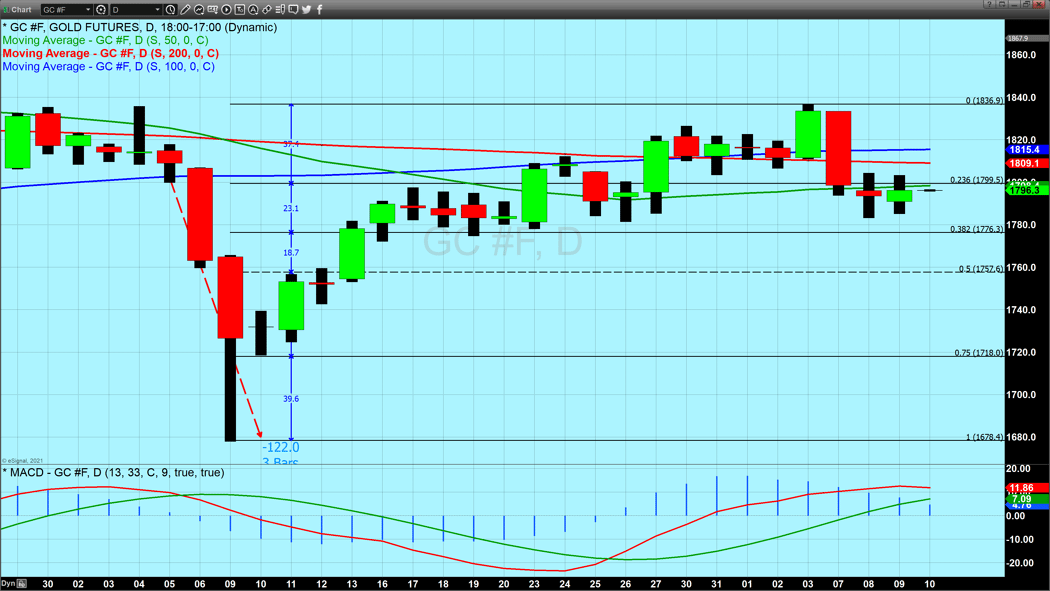This screenshot has width=1050, height=591.
Task: Click the list with pen icon
Action: [x=280, y=9]
